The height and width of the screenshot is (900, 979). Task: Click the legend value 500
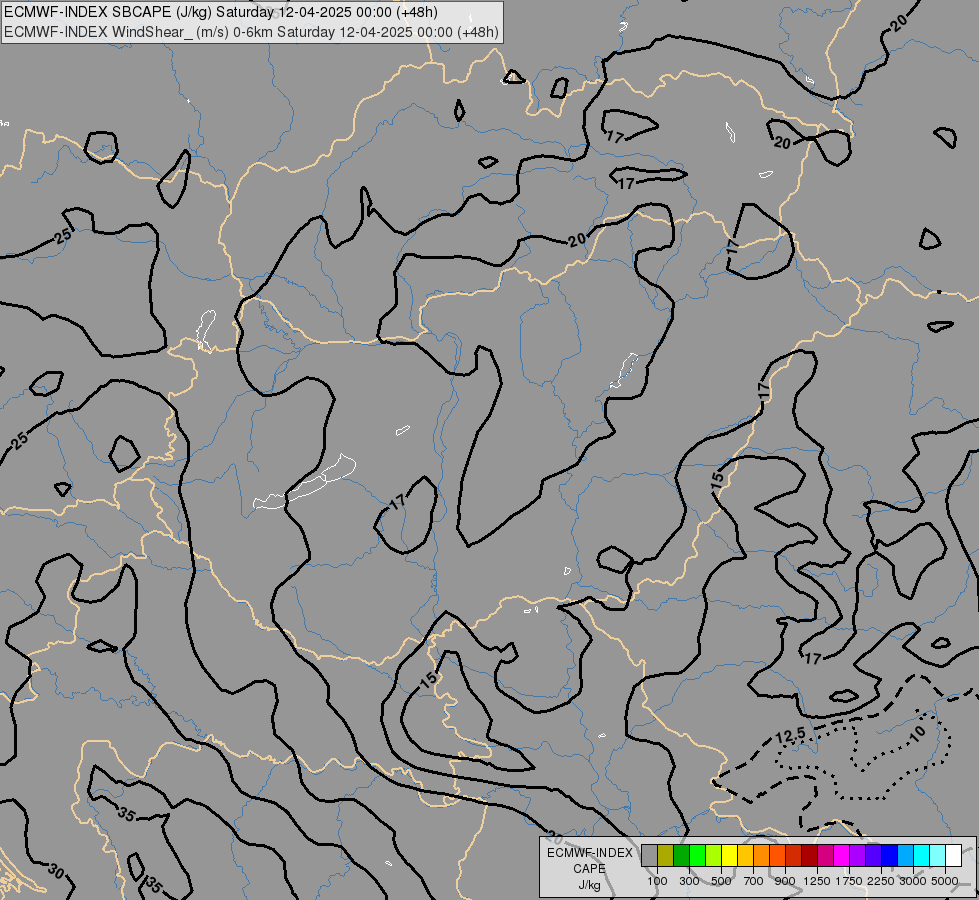click(x=721, y=881)
